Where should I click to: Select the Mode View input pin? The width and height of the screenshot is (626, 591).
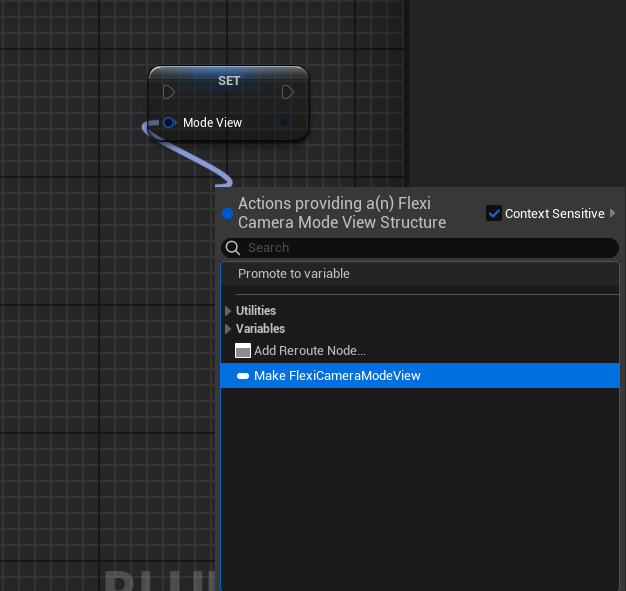coord(168,123)
